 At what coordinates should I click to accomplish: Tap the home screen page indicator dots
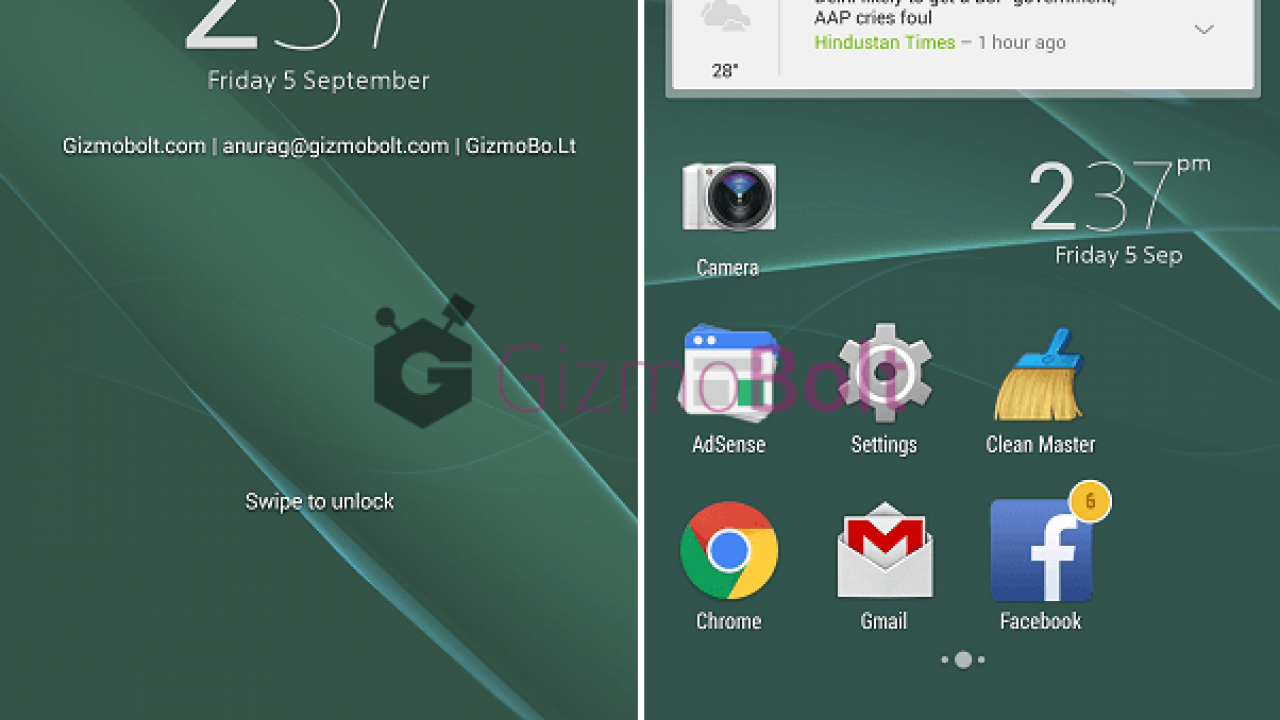[963, 660]
